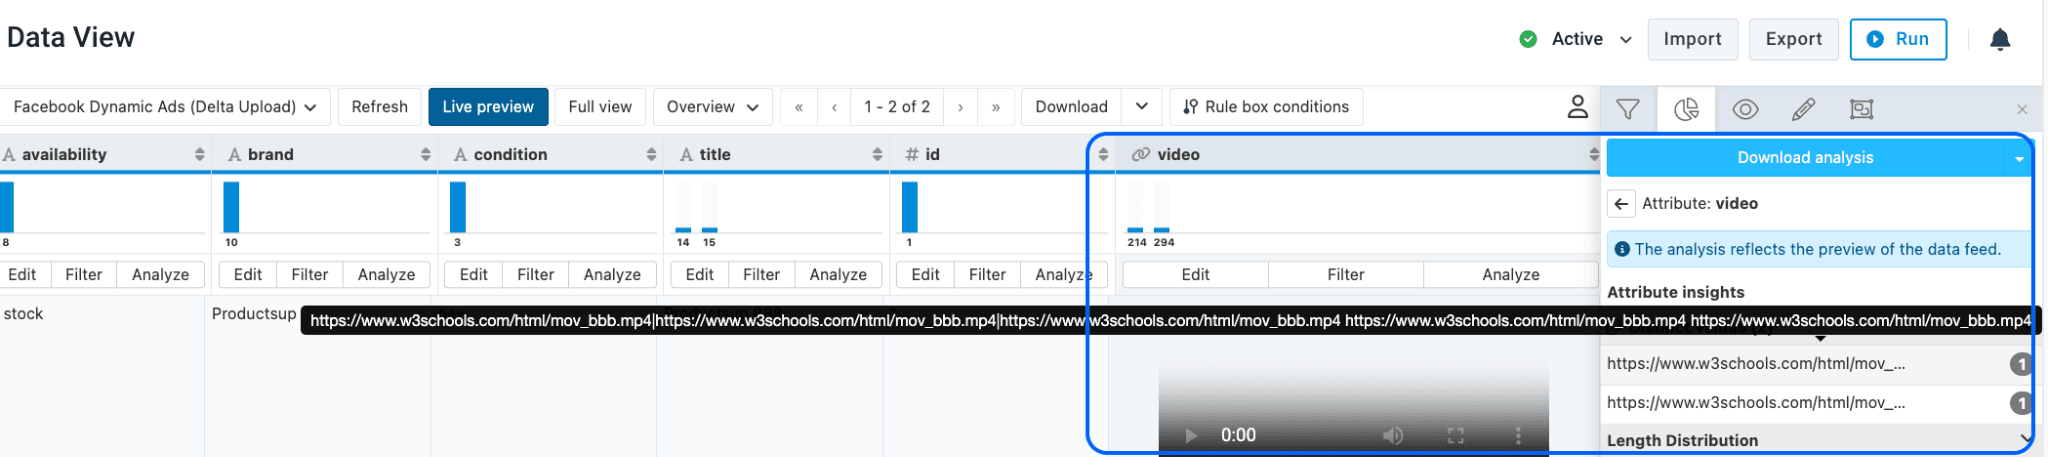Expand the Download analysis arrow

click(2019, 158)
